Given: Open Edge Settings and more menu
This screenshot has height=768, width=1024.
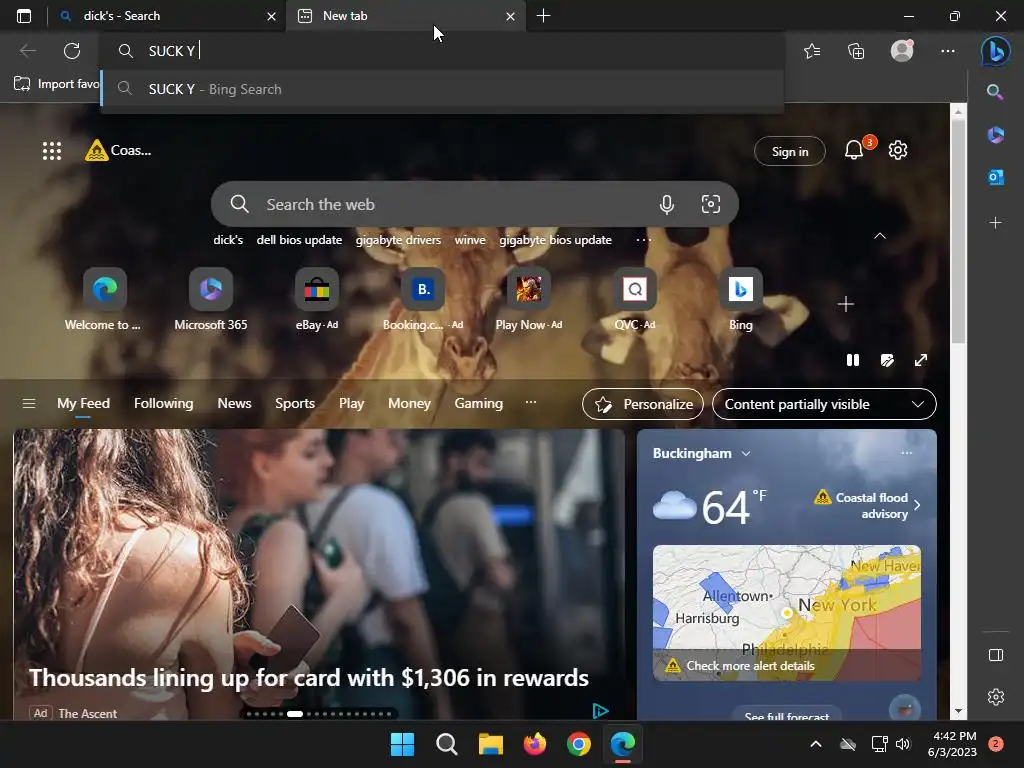Looking at the screenshot, I should click(948, 51).
